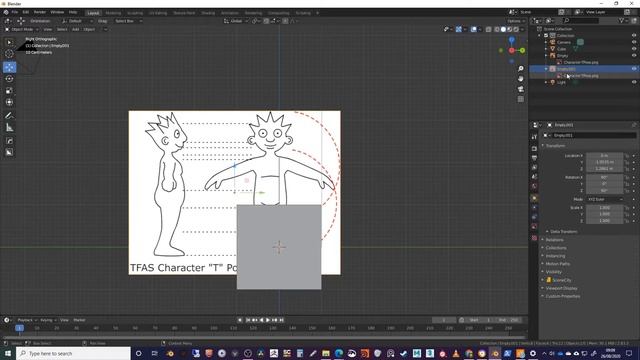This screenshot has width=640, height=360.
Task: Open the viewport Options button
Action: coord(516,21)
